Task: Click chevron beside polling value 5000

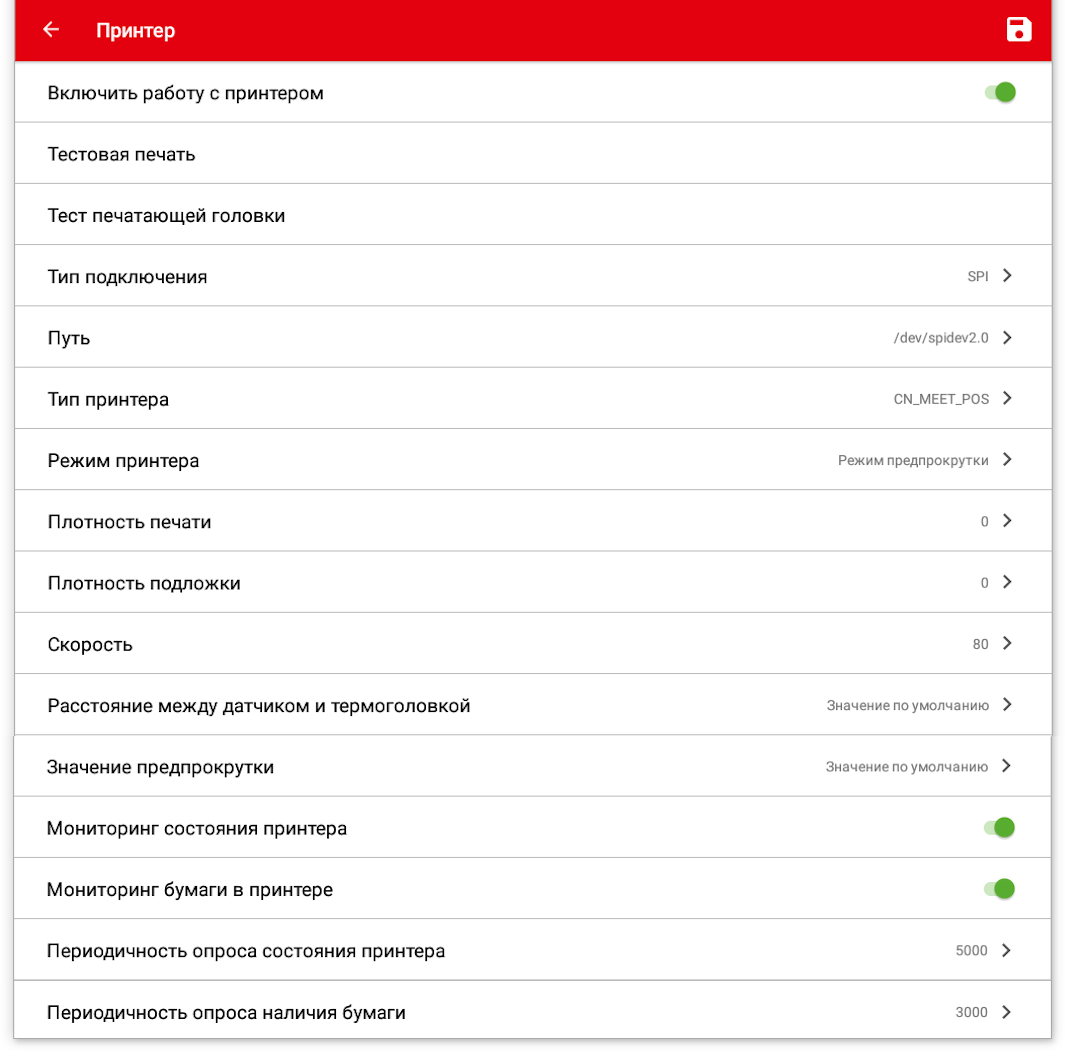Action: (1006, 950)
